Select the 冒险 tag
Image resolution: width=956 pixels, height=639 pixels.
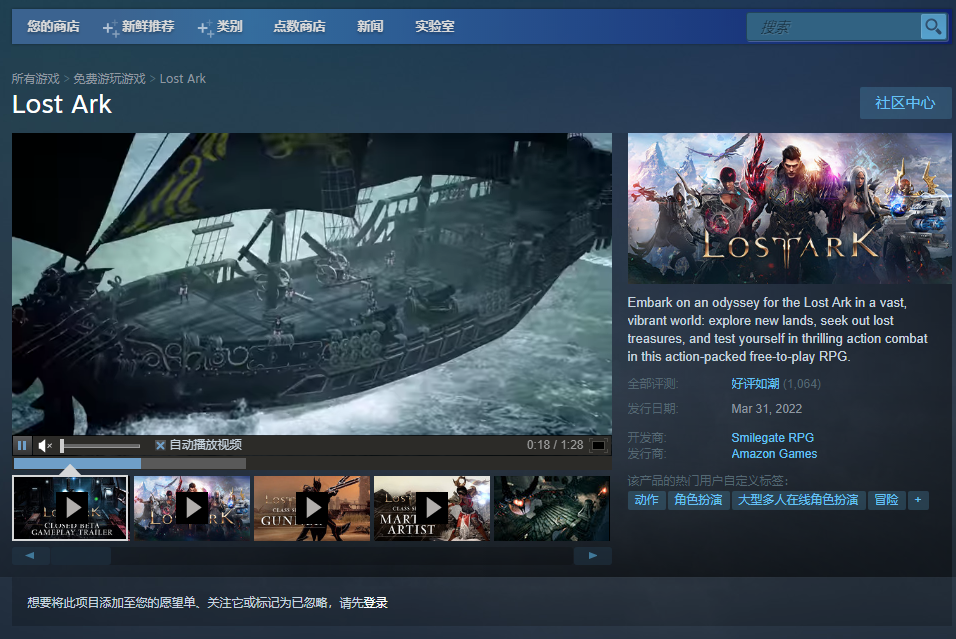886,500
